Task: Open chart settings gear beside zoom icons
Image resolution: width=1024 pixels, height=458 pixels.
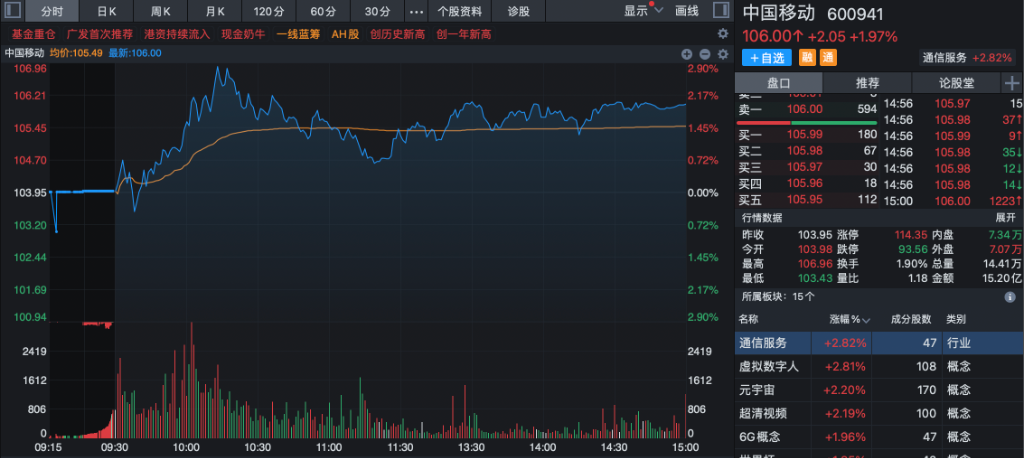Action: (723, 54)
